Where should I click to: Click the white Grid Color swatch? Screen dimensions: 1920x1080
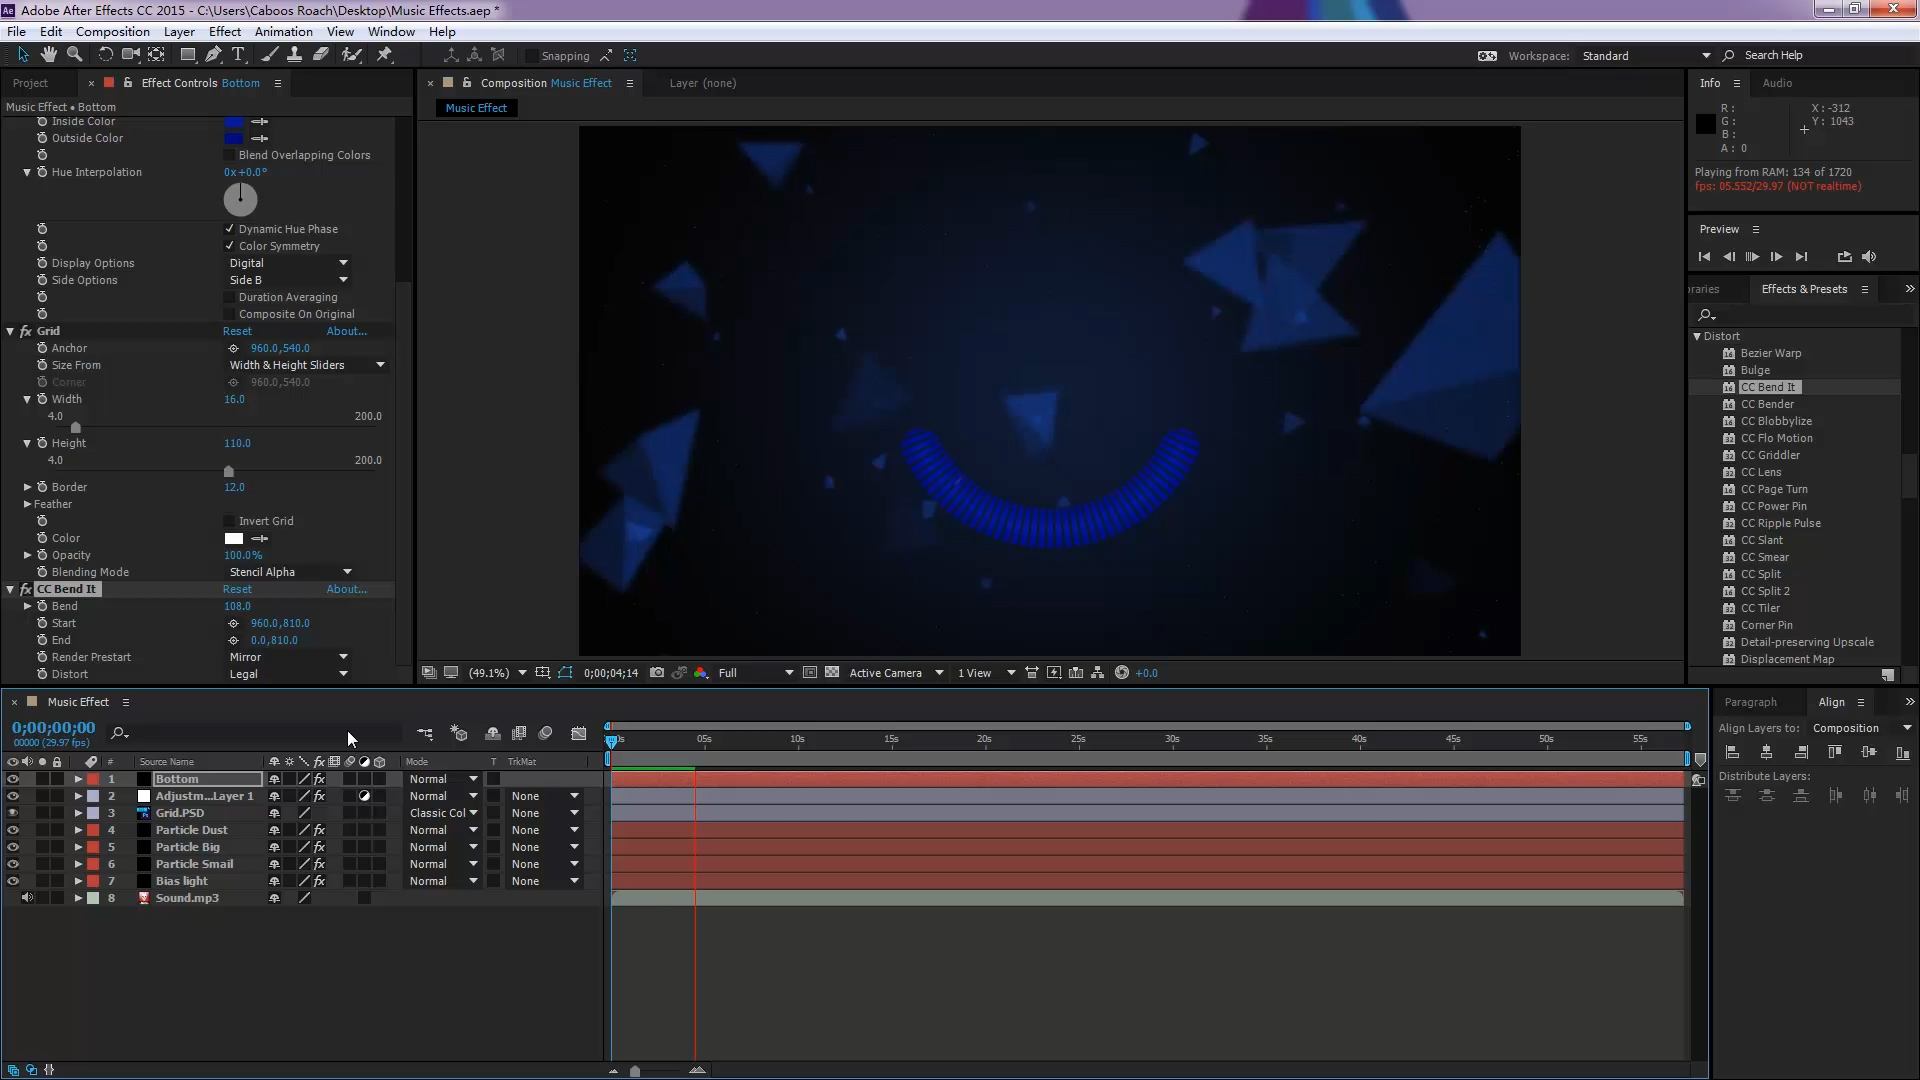tap(234, 538)
